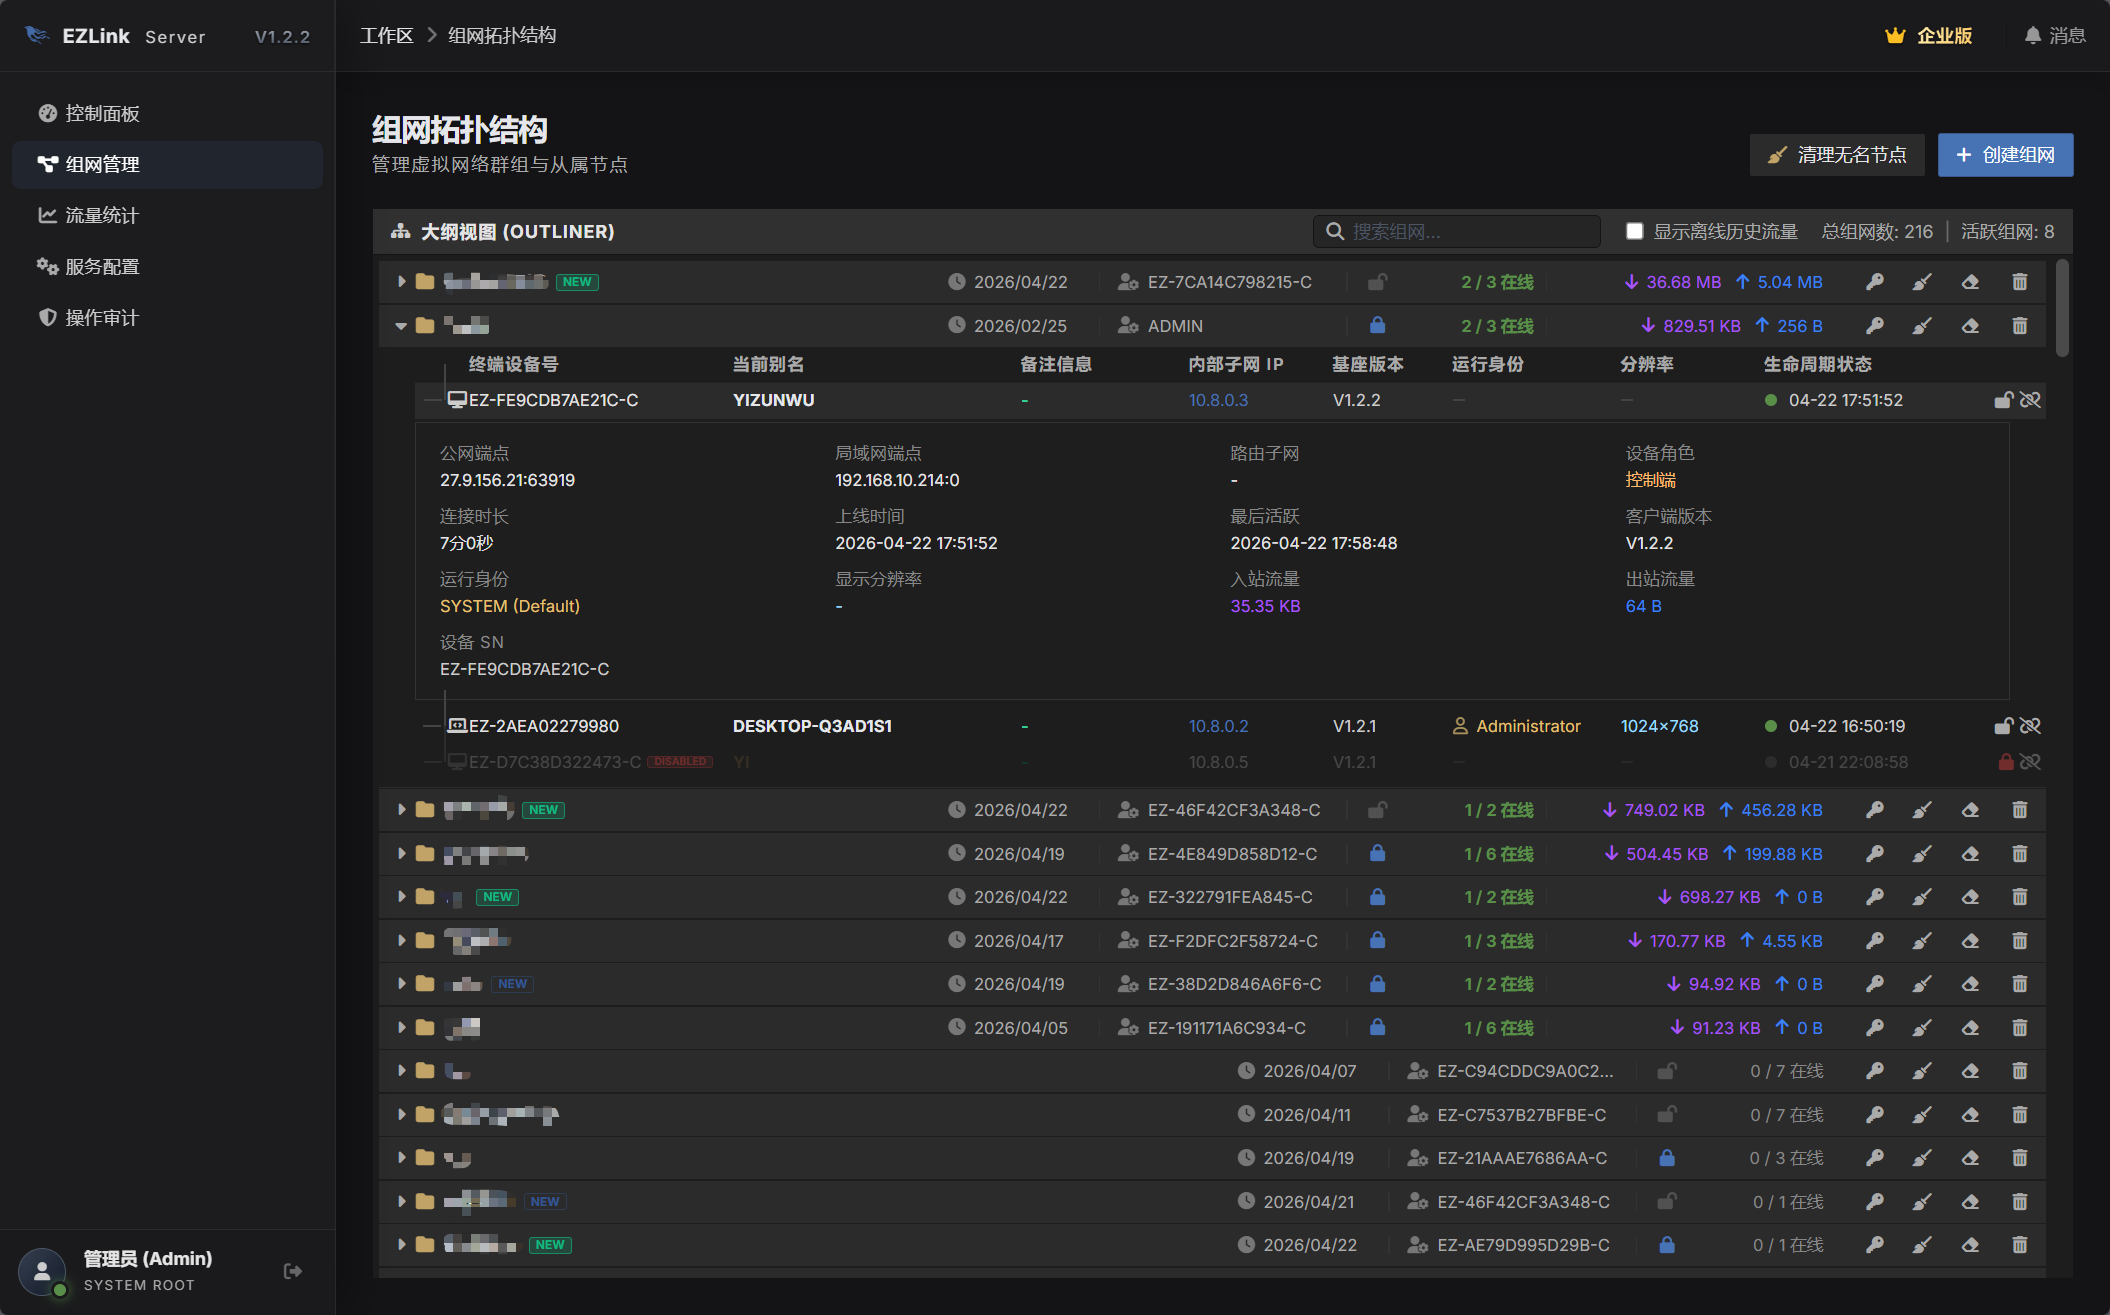The image size is (2110, 1315).
Task: Click the 创建组网 button
Action: click(x=2005, y=155)
